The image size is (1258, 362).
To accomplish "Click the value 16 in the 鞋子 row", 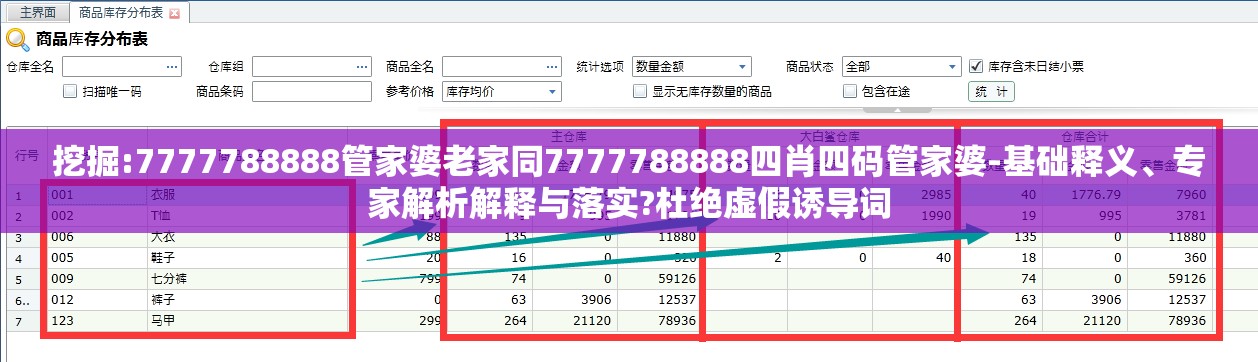I will [x=520, y=257].
